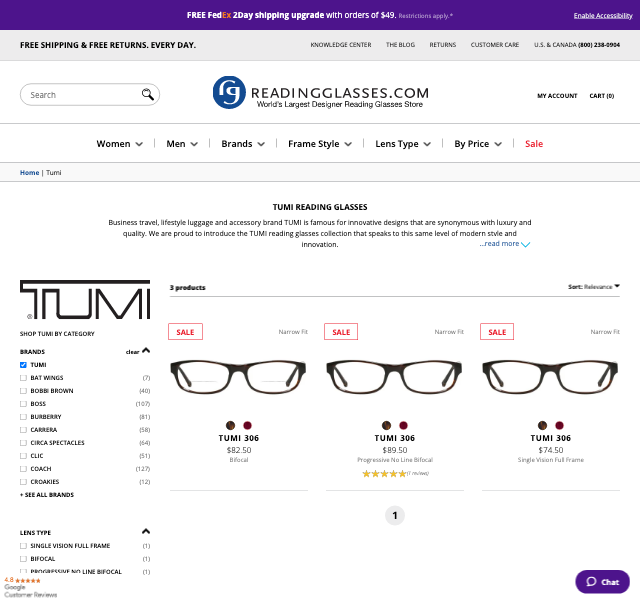Click Restrictions apply link in banner

426,16
